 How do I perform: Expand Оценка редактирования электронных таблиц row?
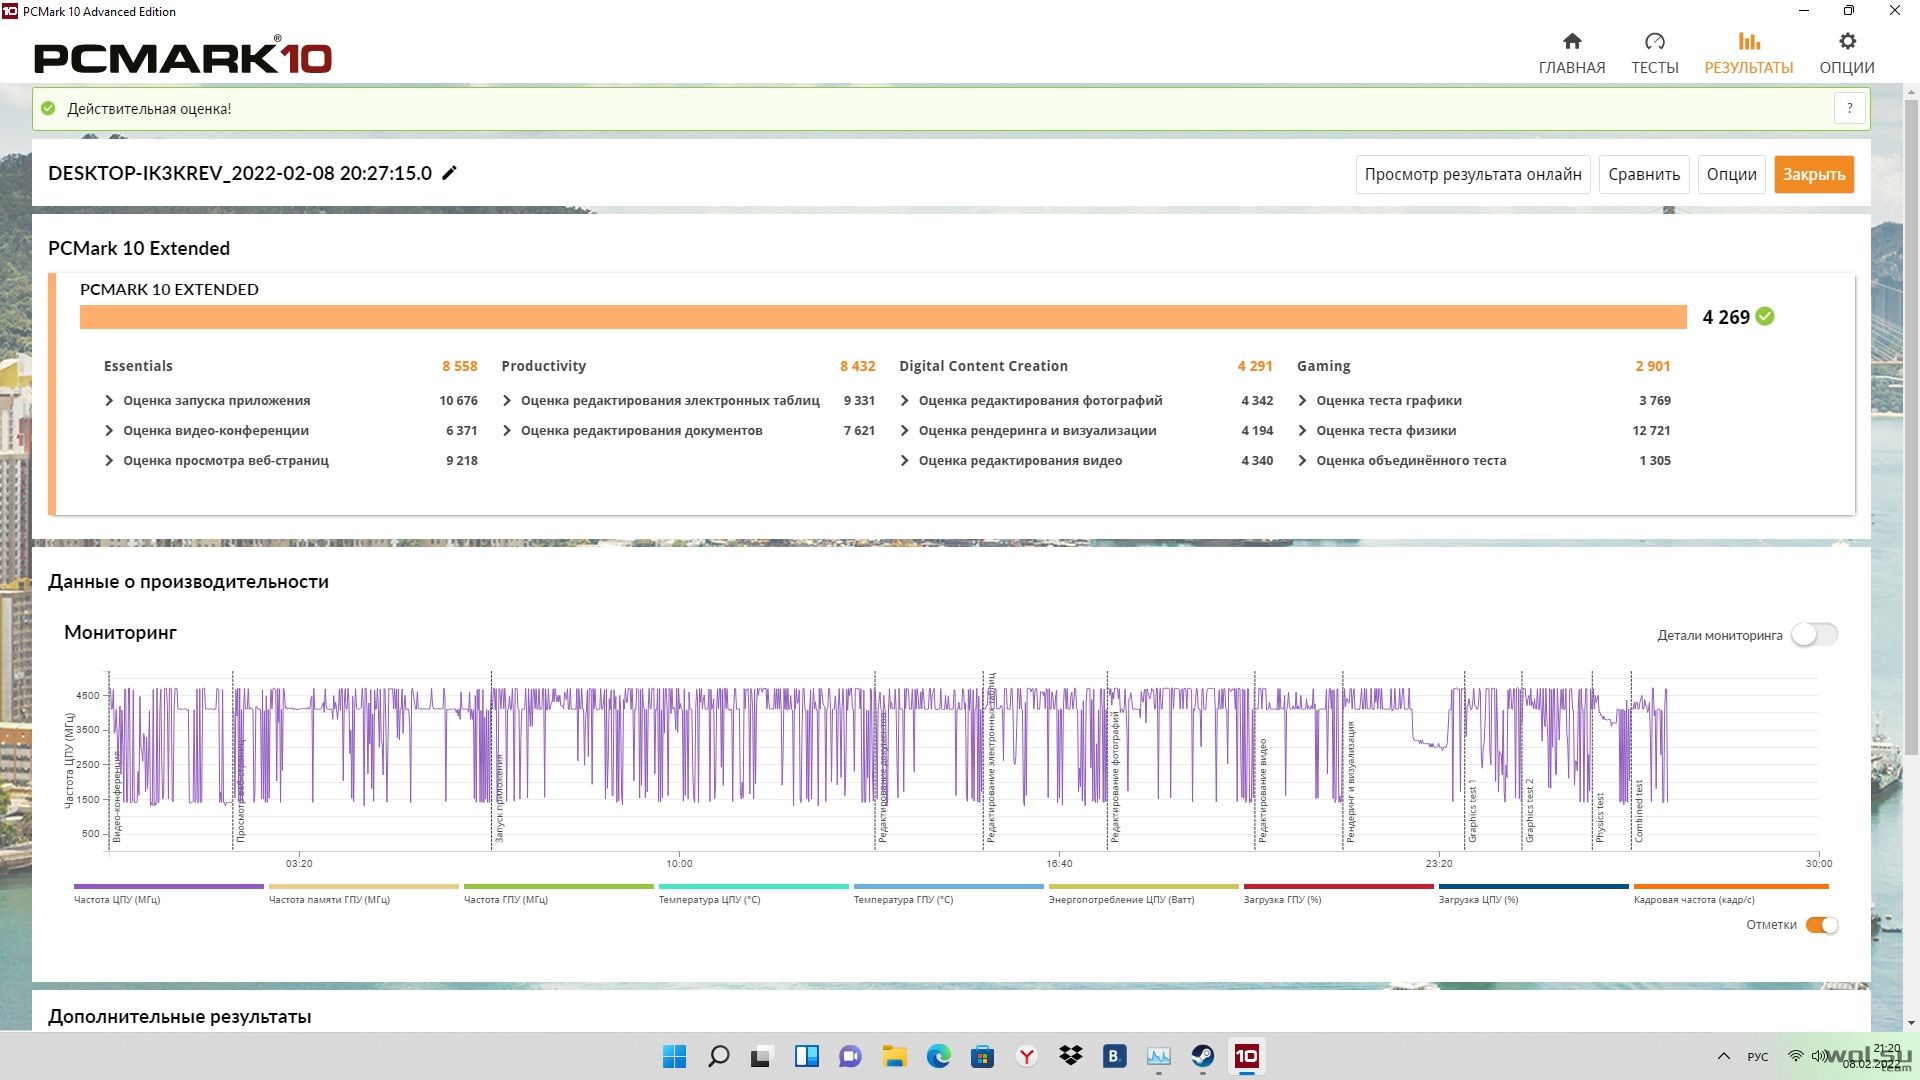507,401
